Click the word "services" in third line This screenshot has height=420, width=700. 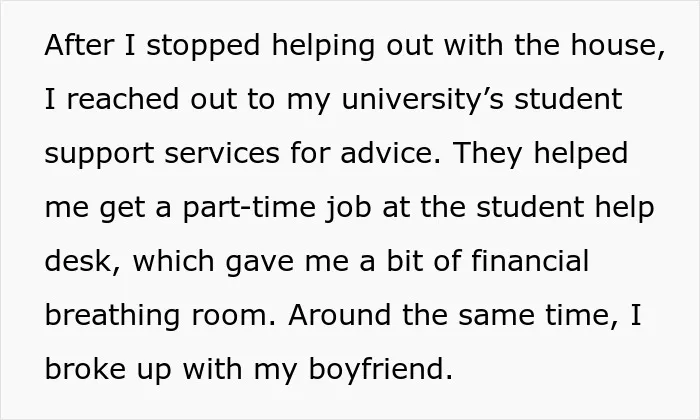[x=222, y=153]
